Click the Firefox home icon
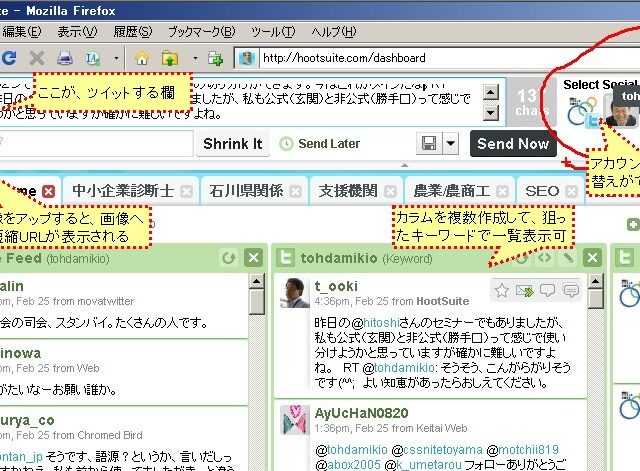640x471 pixels. [x=141, y=58]
